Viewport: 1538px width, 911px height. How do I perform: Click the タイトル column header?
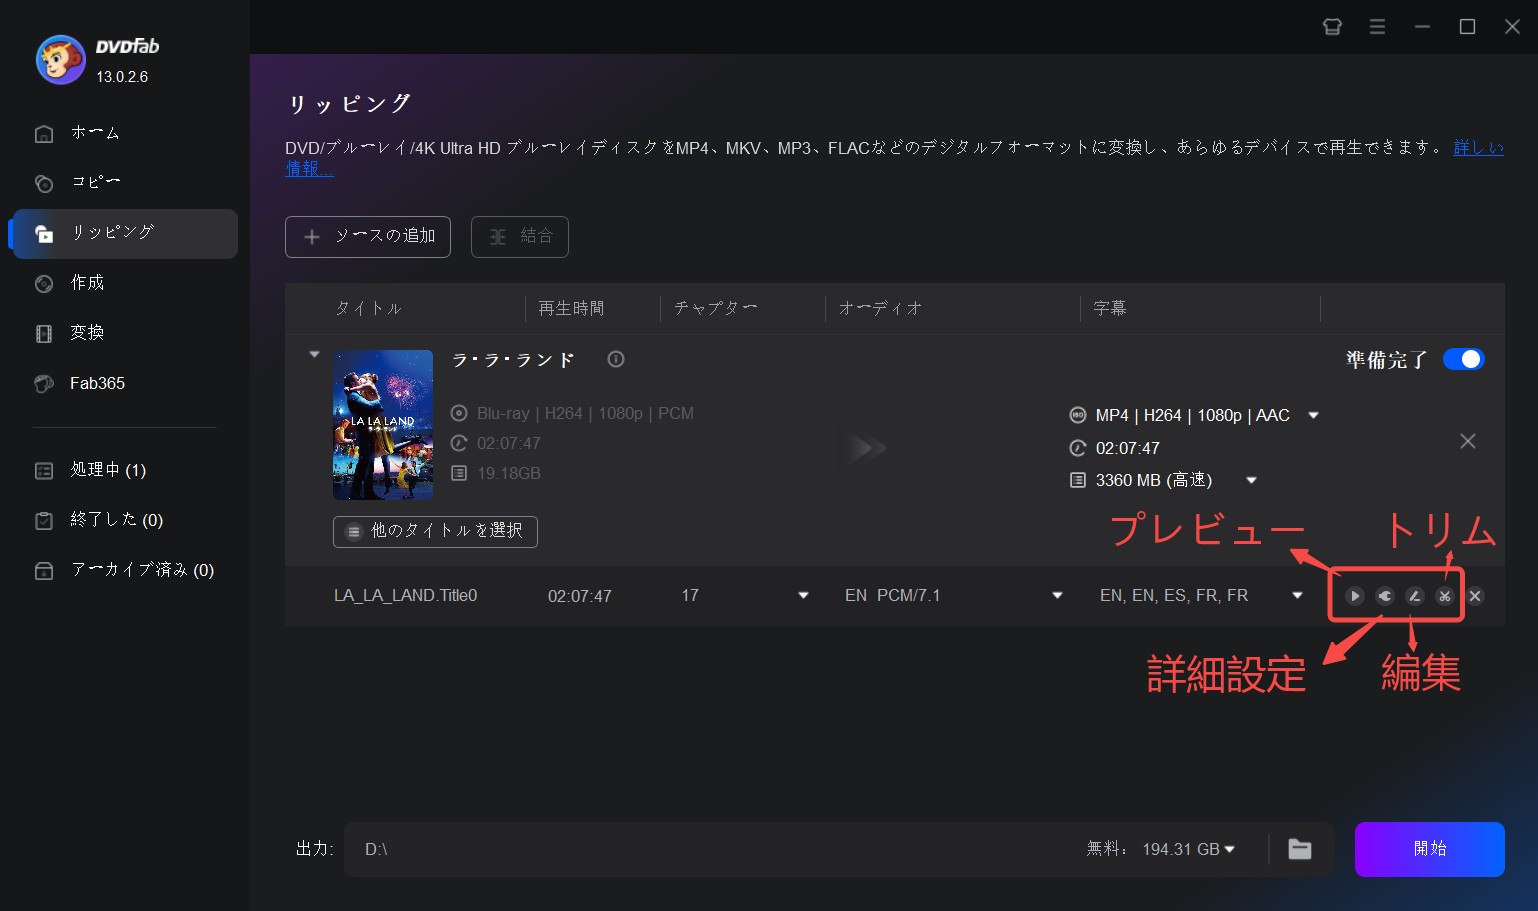tap(369, 308)
